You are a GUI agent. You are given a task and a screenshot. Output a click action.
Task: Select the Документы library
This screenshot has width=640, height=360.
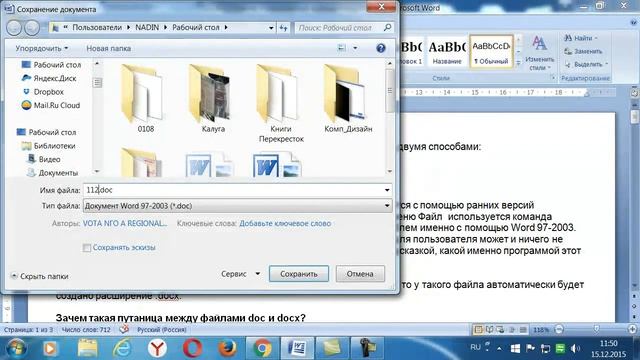tap(53, 173)
